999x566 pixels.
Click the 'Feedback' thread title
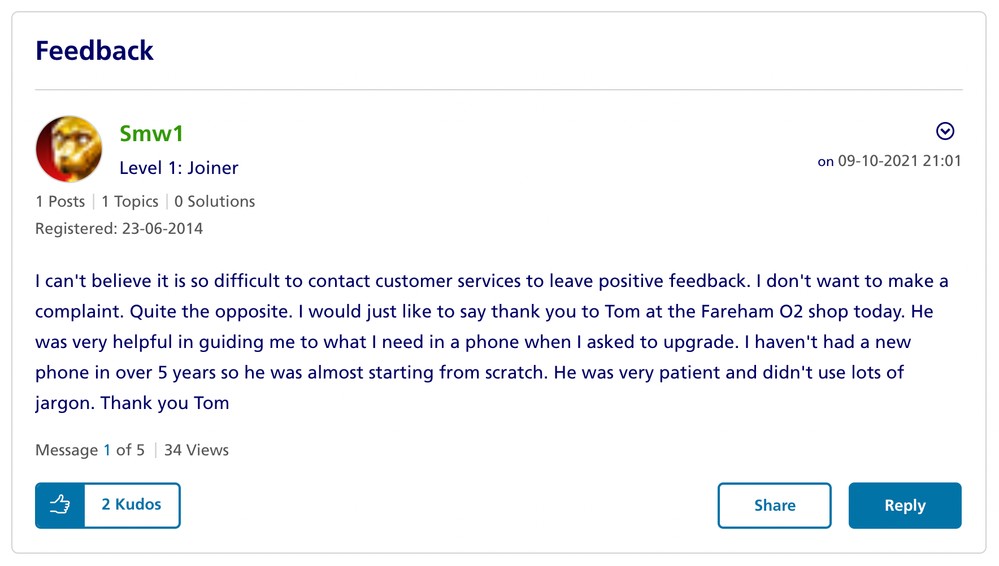tap(95, 50)
